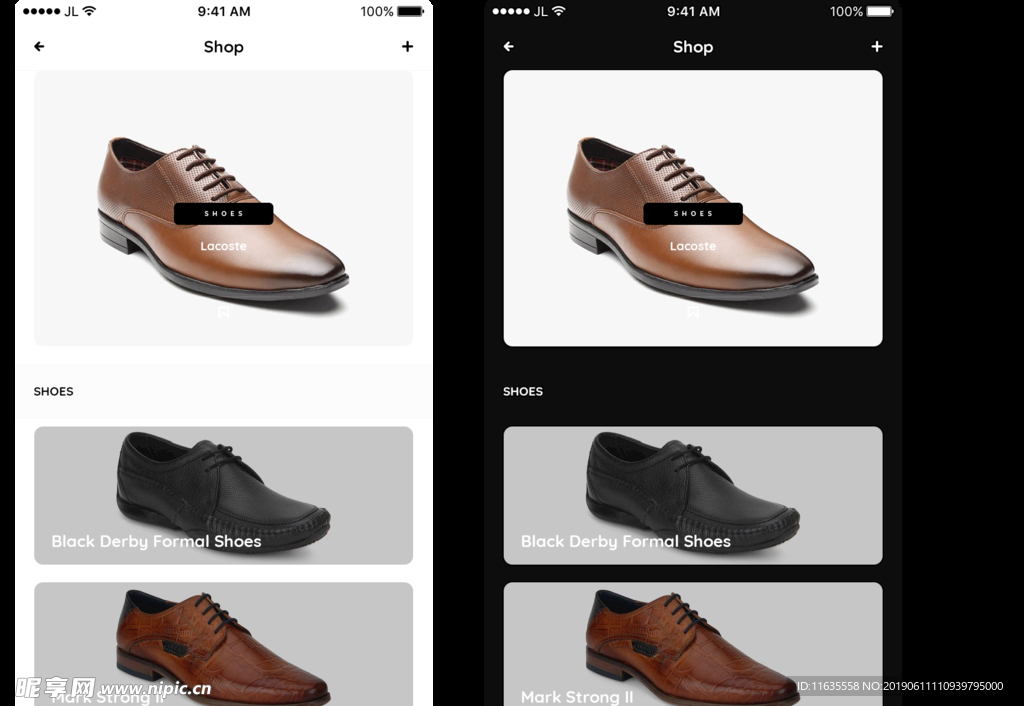The image size is (1024, 706).
Task: Select the Lacoste label on the light card
Action: tap(223, 246)
